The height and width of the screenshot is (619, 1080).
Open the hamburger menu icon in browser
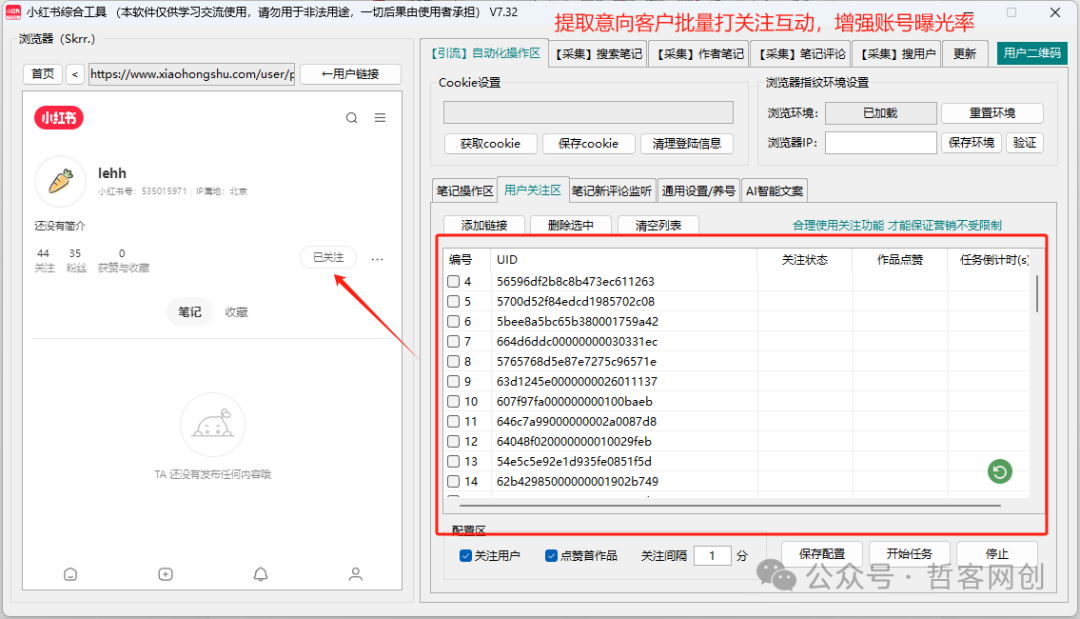[x=380, y=118]
